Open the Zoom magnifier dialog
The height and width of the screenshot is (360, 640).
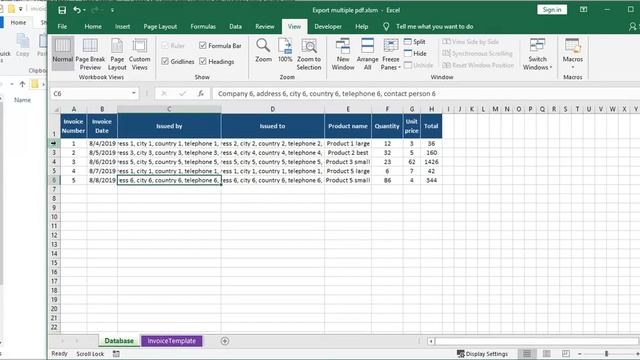tap(263, 50)
